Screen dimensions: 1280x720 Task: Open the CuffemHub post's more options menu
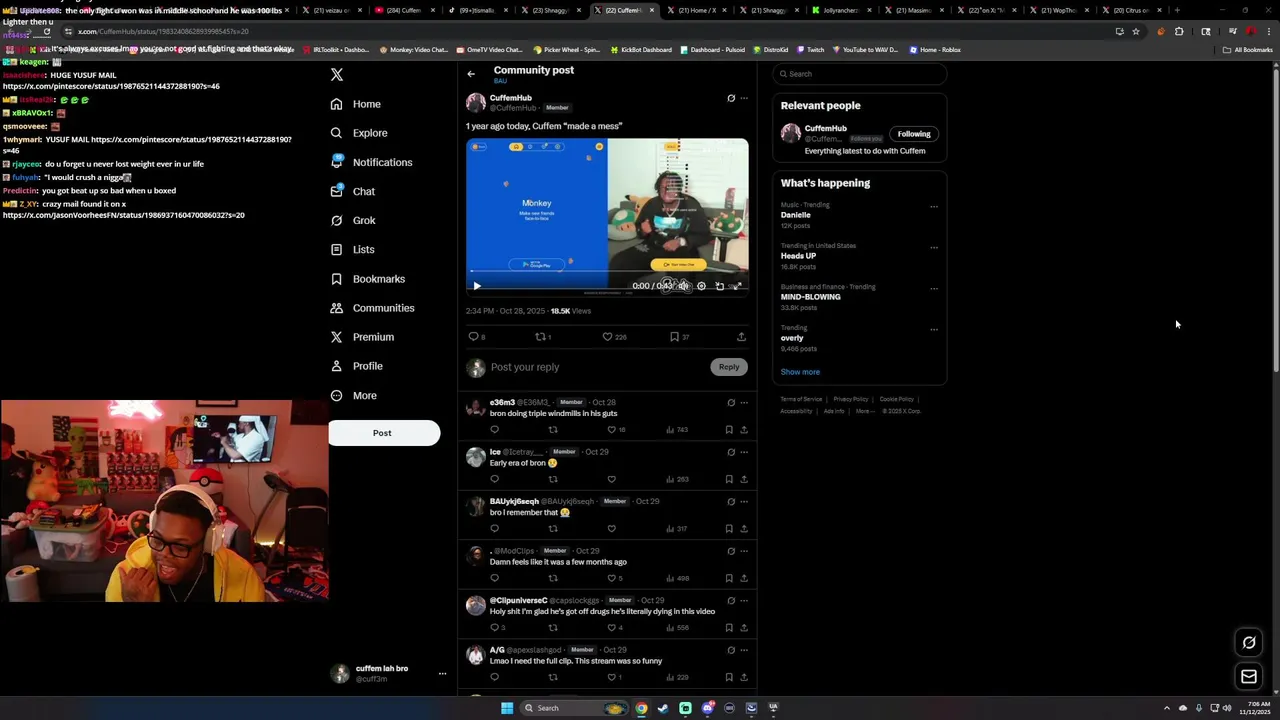coord(744,98)
